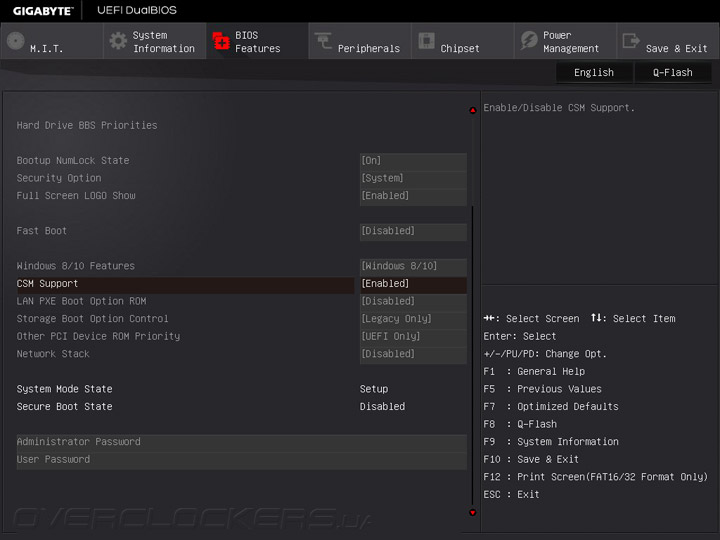This screenshot has width=720, height=540.
Task: Click the System Mode State value Setup
Action: [x=374, y=389]
